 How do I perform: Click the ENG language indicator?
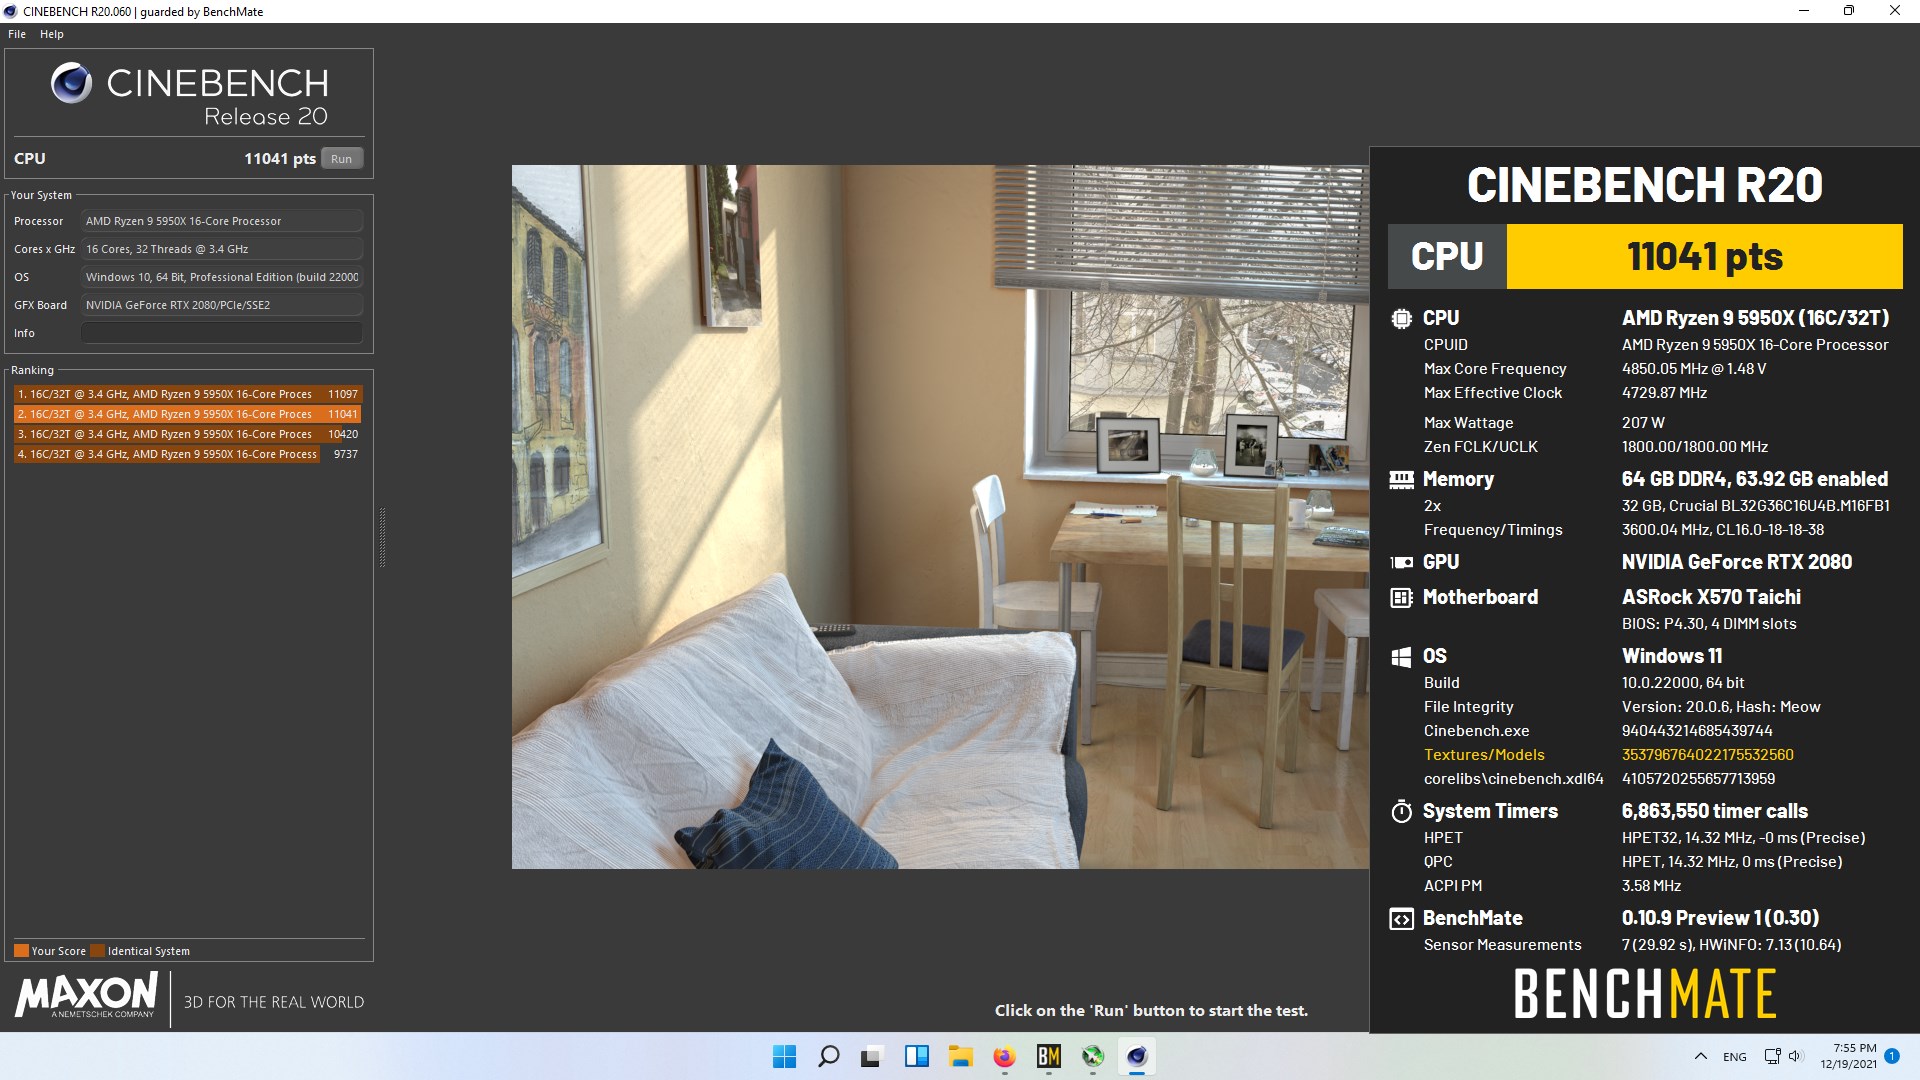coord(1735,1057)
